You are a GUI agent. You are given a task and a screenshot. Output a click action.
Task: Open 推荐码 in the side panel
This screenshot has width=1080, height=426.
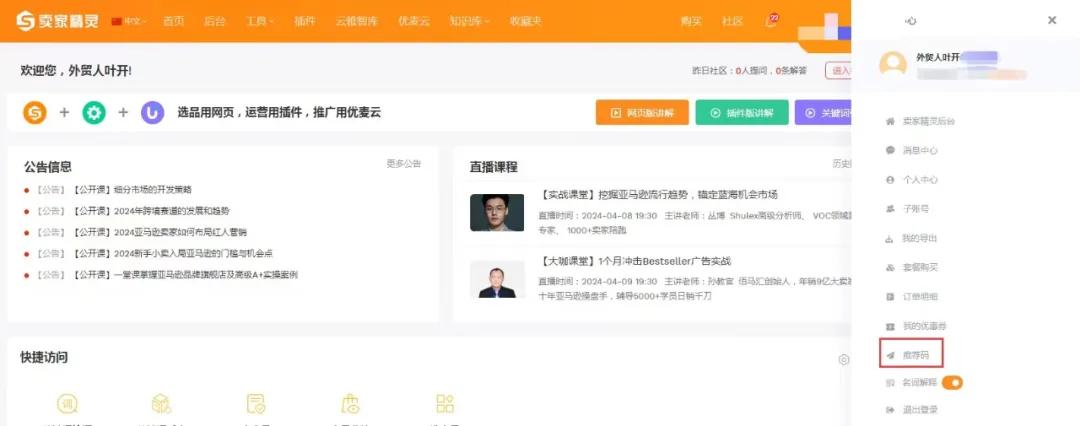click(x=915, y=355)
